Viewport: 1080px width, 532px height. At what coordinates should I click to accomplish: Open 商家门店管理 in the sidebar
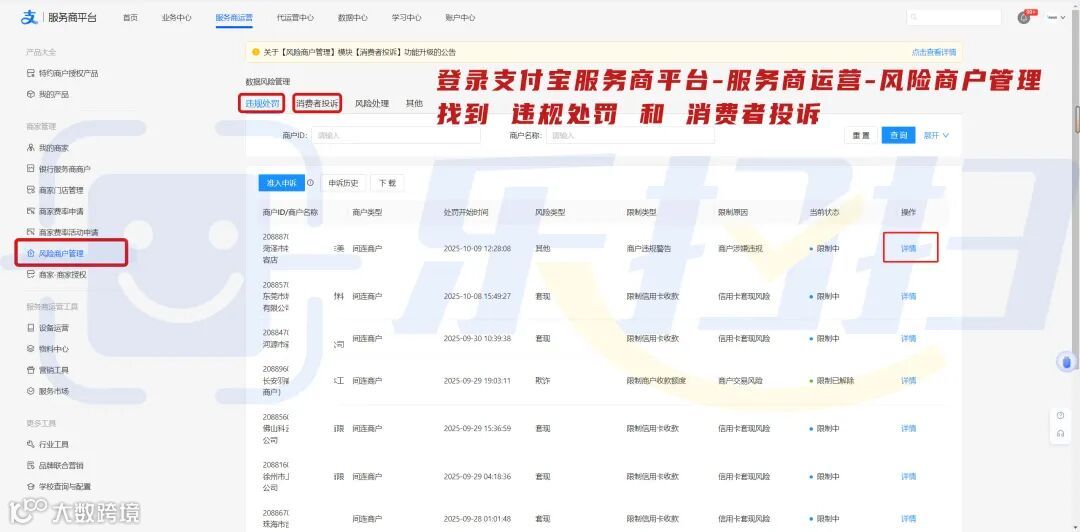[61, 190]
